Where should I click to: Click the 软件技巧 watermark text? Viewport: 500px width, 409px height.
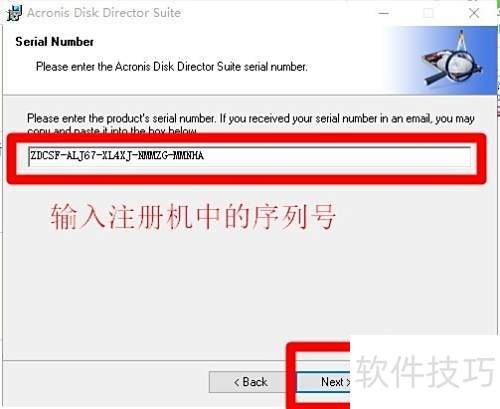pos(425,372)
